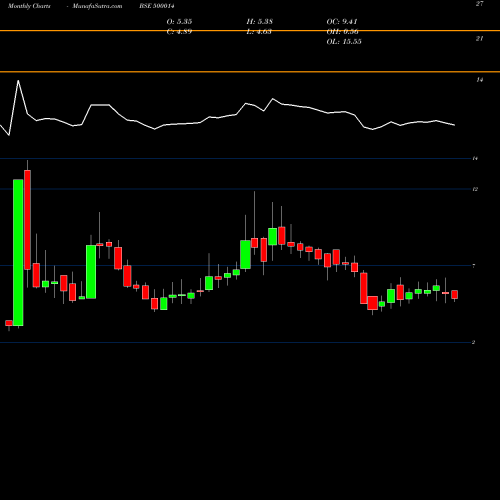The width and height of the screenshot is (500, 500).
Task: Click the low value 'L: 4.63'
Action: (x=259, y=32)
